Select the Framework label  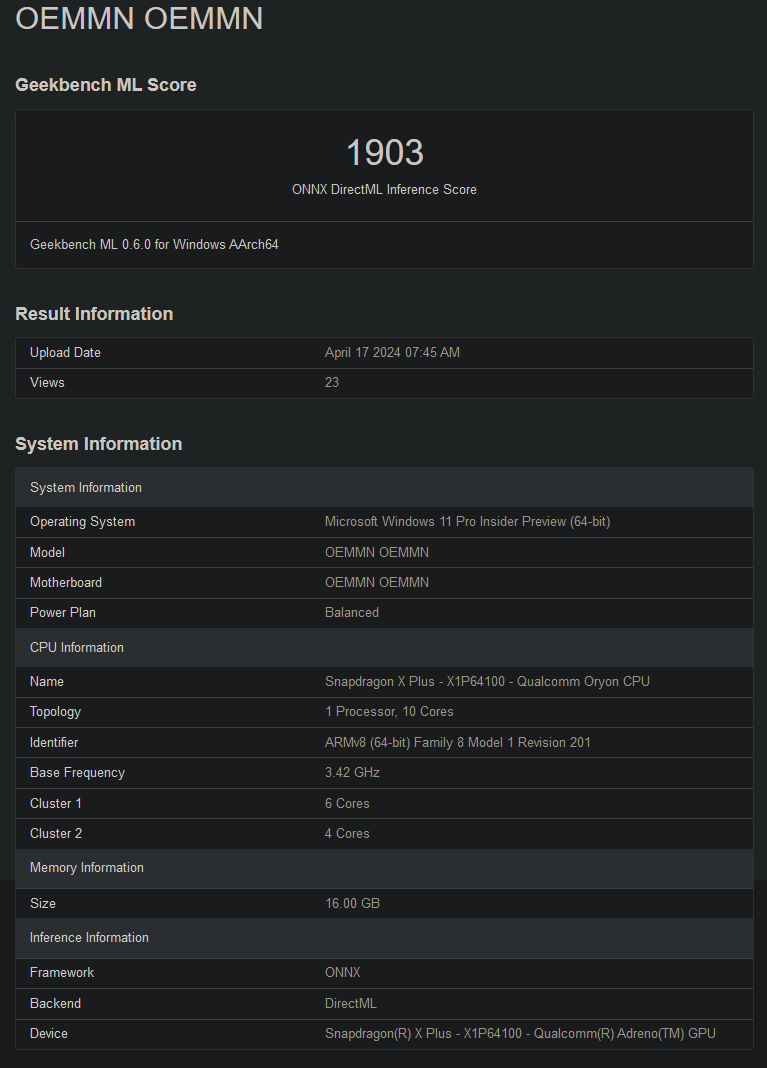click(x=62, y=973)
